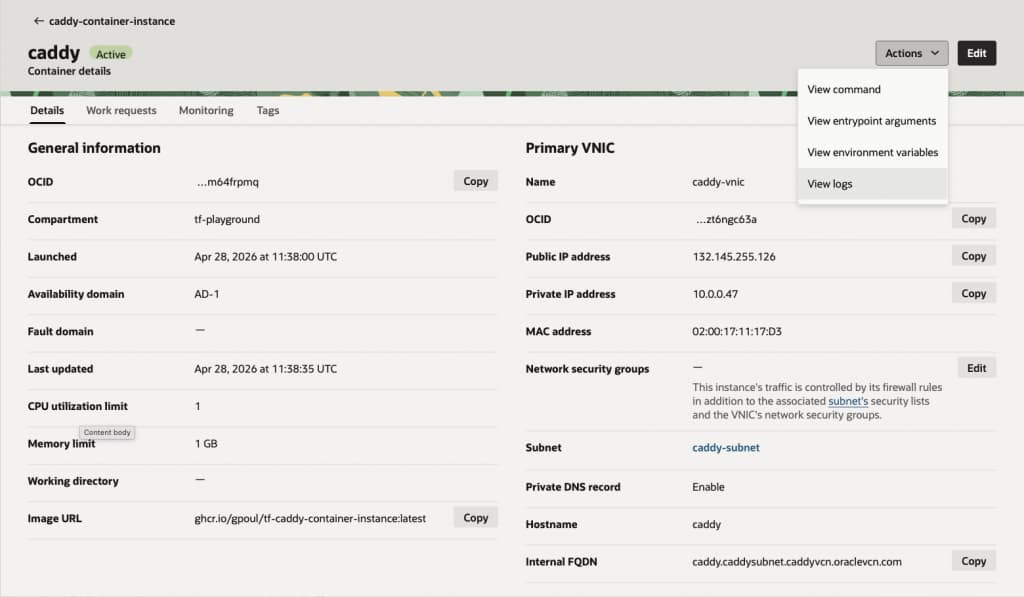This screenshot has width=1024, height=597.
Task: Click the Hostname value caddy
Action: pos(706,524)
